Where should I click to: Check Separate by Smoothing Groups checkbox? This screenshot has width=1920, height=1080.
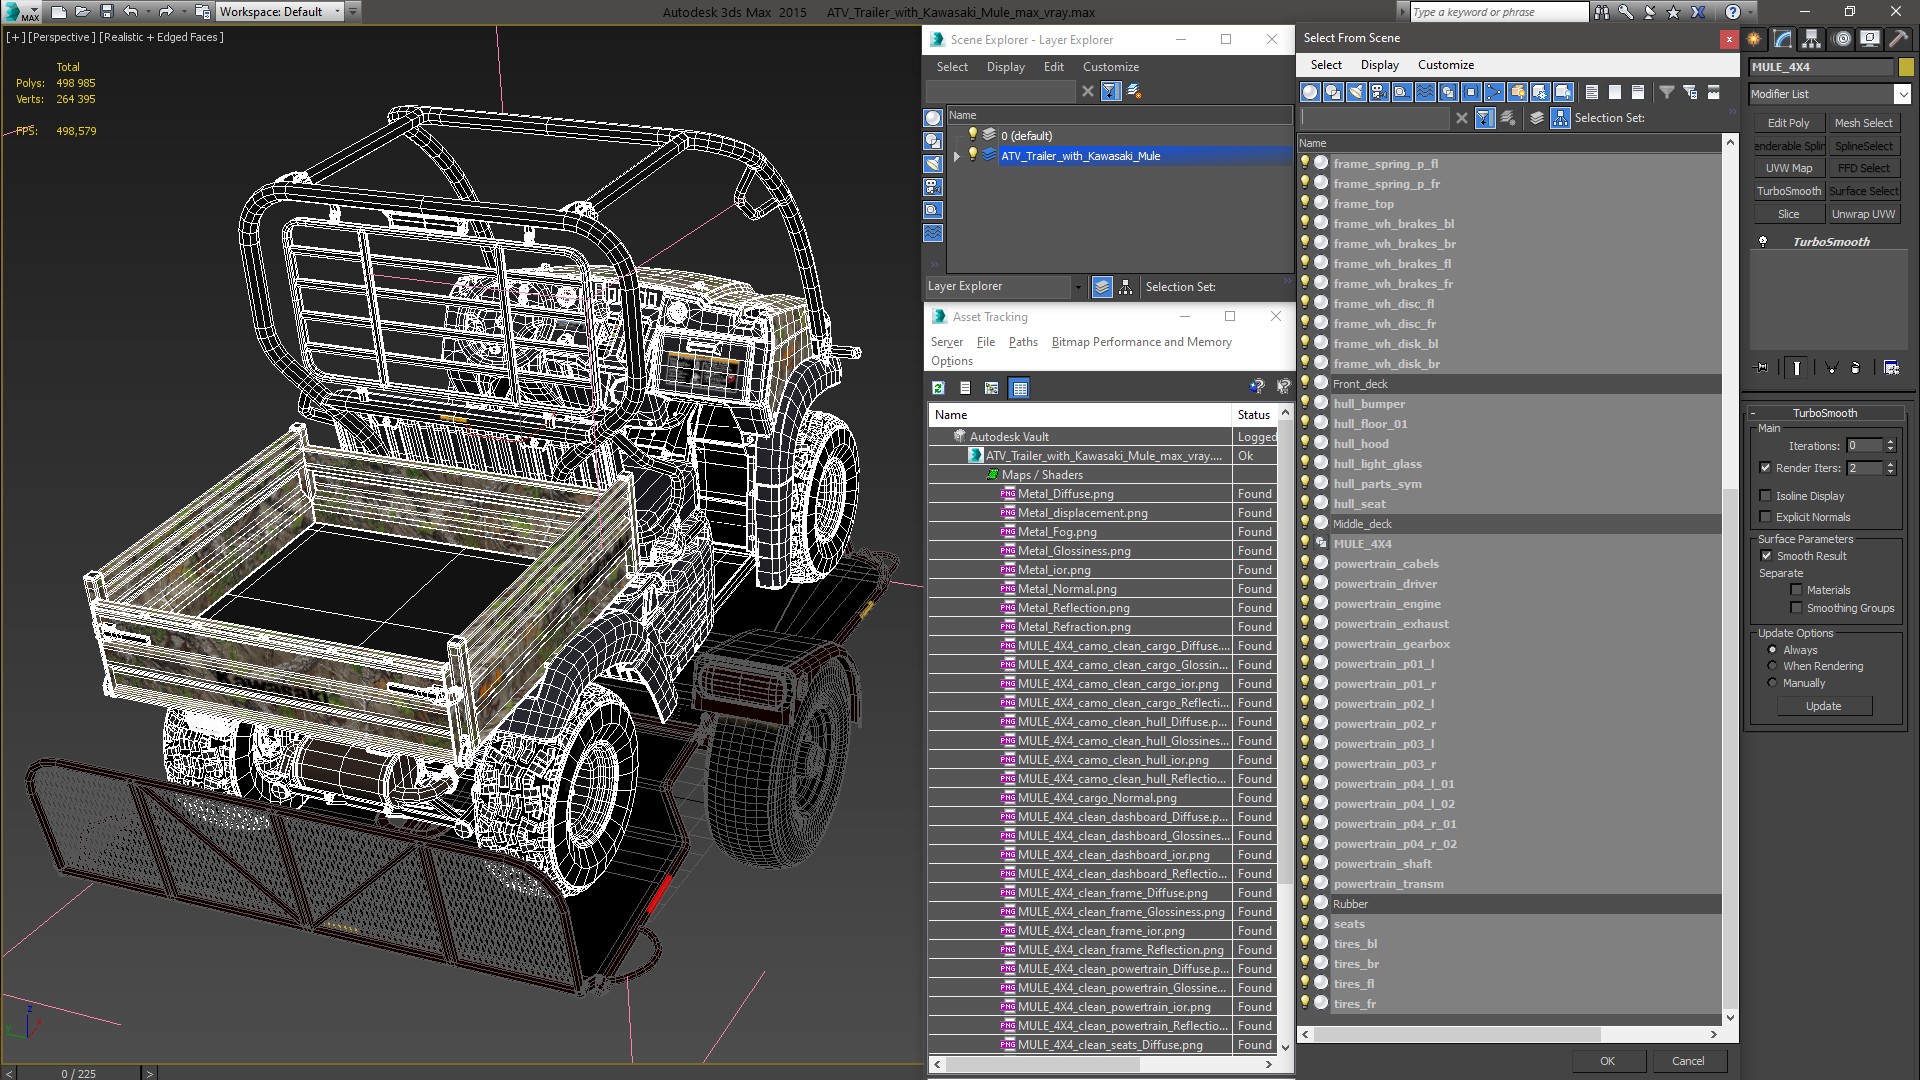click(1796, 607)
